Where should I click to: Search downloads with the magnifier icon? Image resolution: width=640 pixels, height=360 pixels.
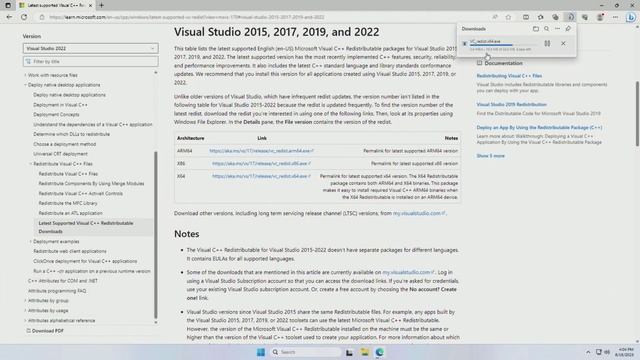point(547,29)
